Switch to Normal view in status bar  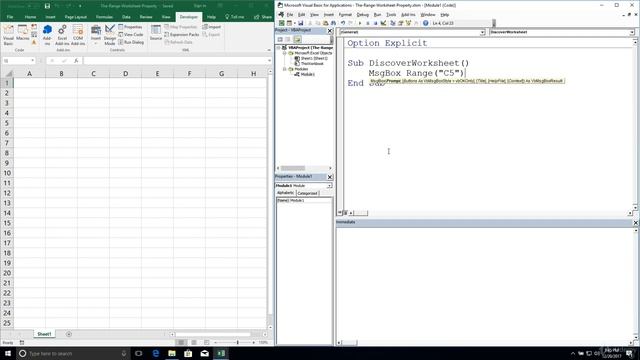click(181, 342)
